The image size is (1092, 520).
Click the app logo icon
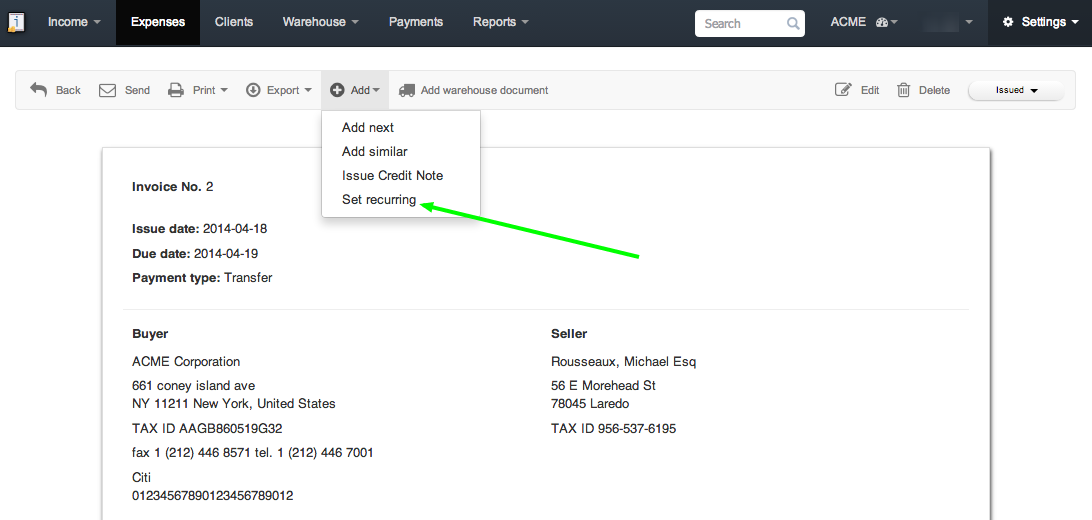coord(15,22)
